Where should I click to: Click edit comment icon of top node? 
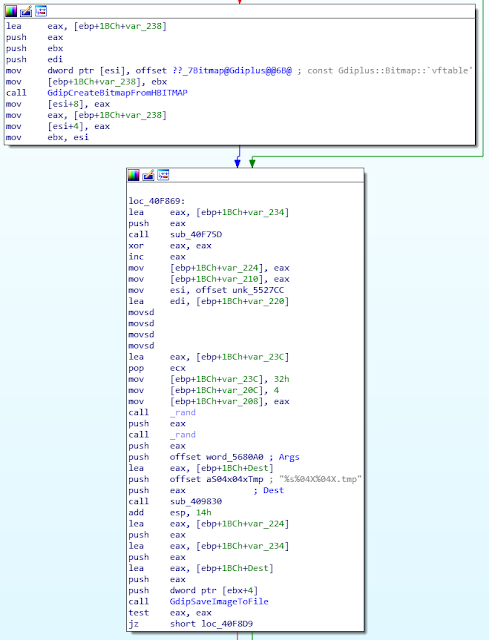coord(26,11)
